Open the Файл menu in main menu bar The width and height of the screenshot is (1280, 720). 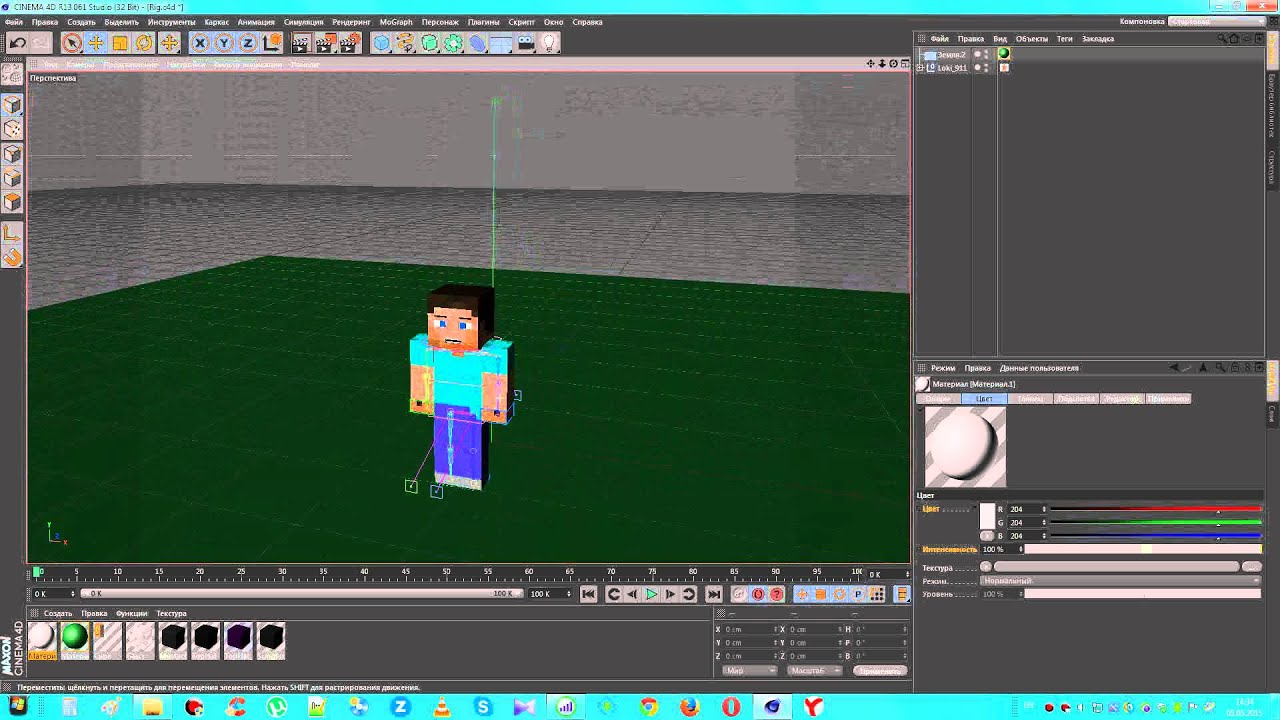[14, 22]
